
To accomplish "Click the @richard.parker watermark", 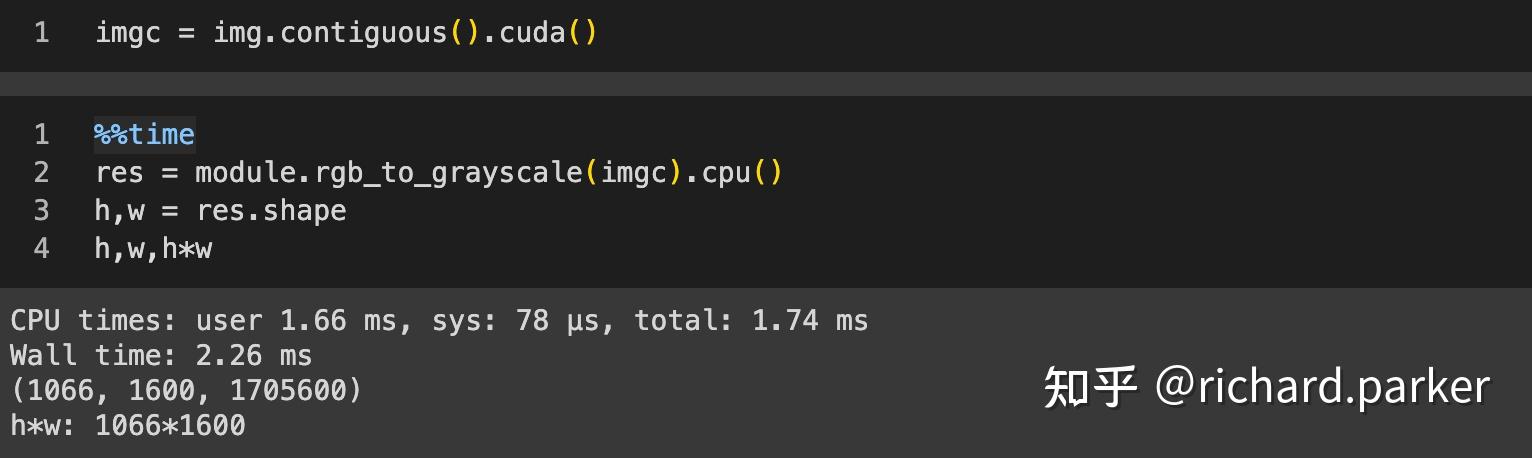I will tap(1322, 388).
